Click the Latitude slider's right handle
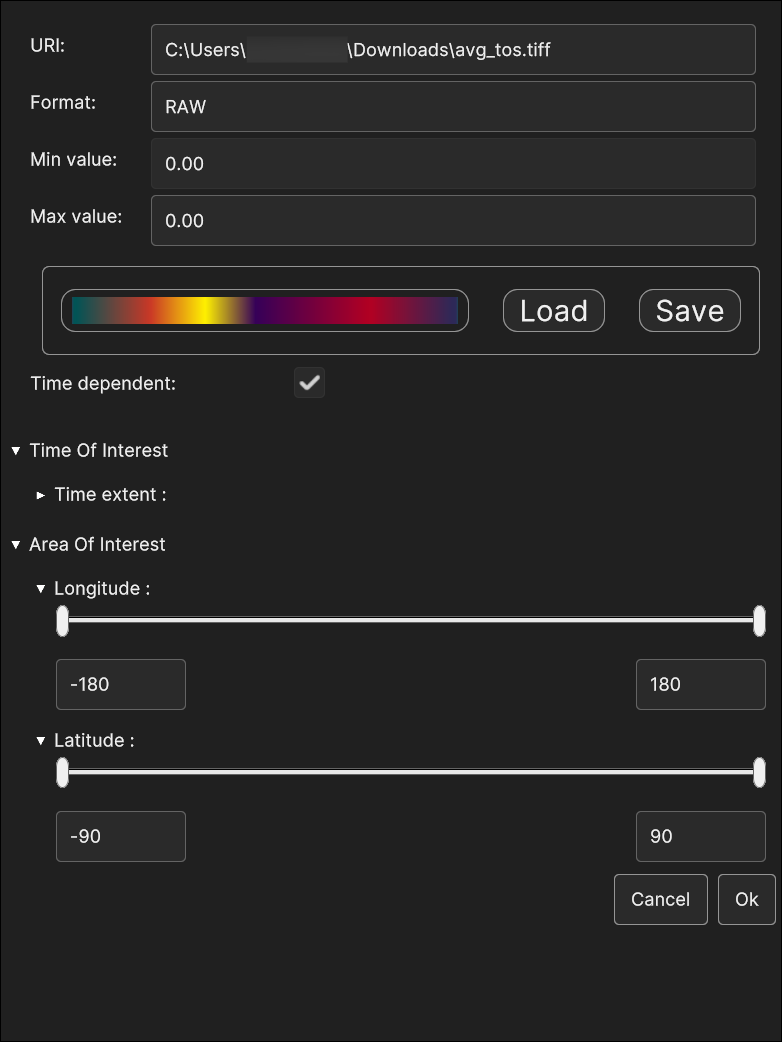The height and width of the screenshot is (1042, 782). (x=759, y=773)
